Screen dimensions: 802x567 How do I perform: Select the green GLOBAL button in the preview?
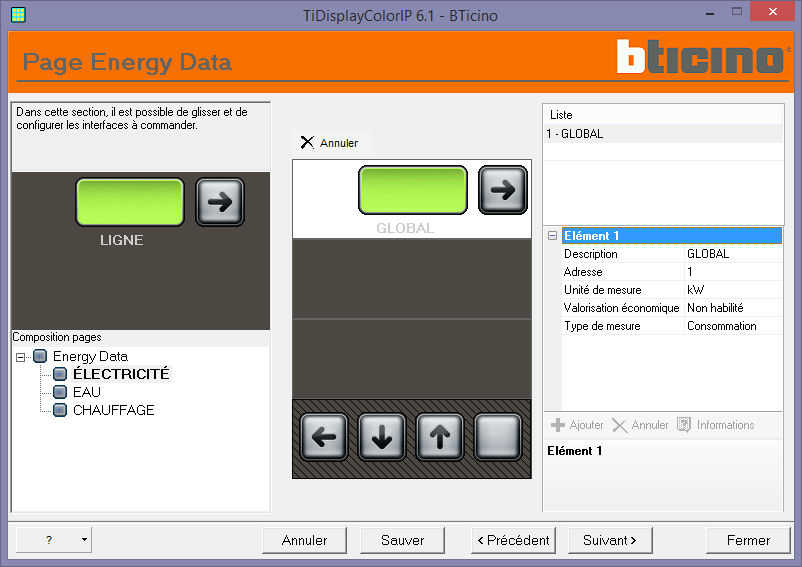tap(413, 190)
